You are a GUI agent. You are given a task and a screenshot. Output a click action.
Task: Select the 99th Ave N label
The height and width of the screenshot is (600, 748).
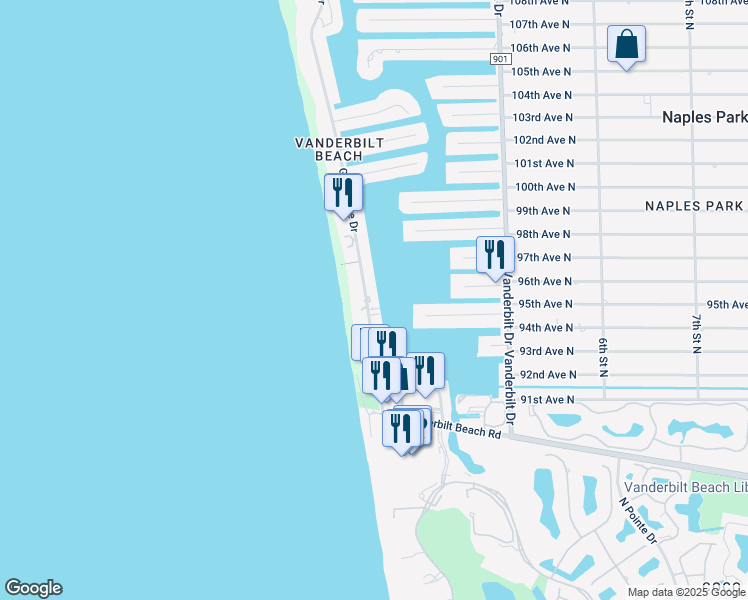pyautogui.click(x=543, y=211)
